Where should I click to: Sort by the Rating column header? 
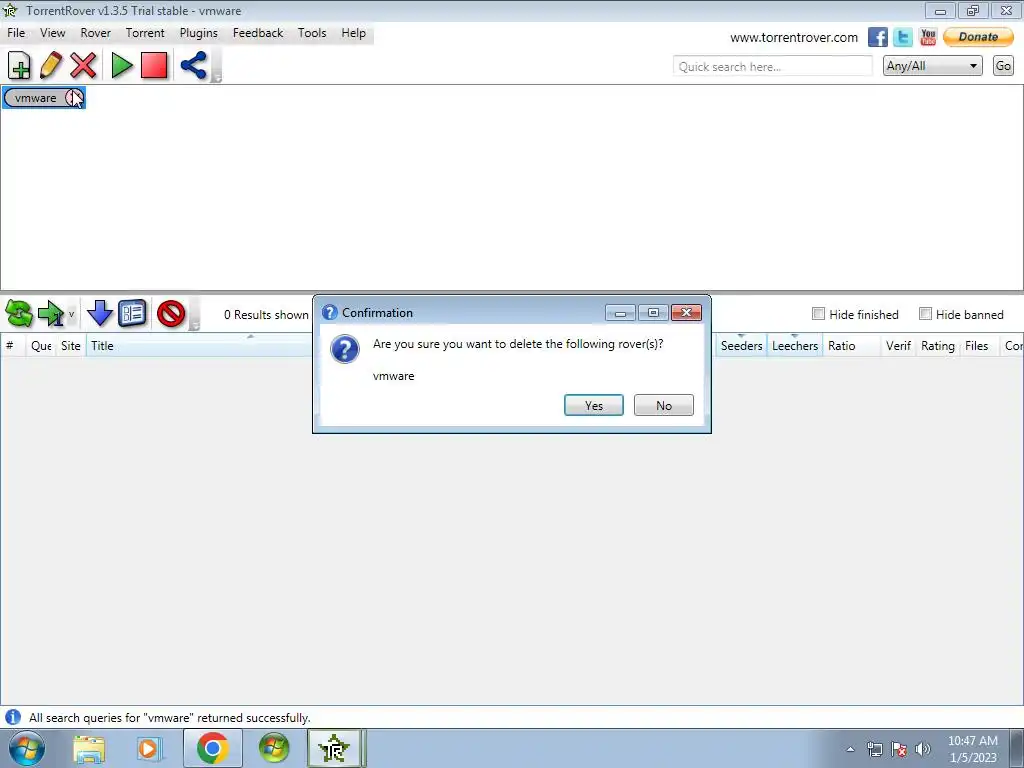pos(938,346)
